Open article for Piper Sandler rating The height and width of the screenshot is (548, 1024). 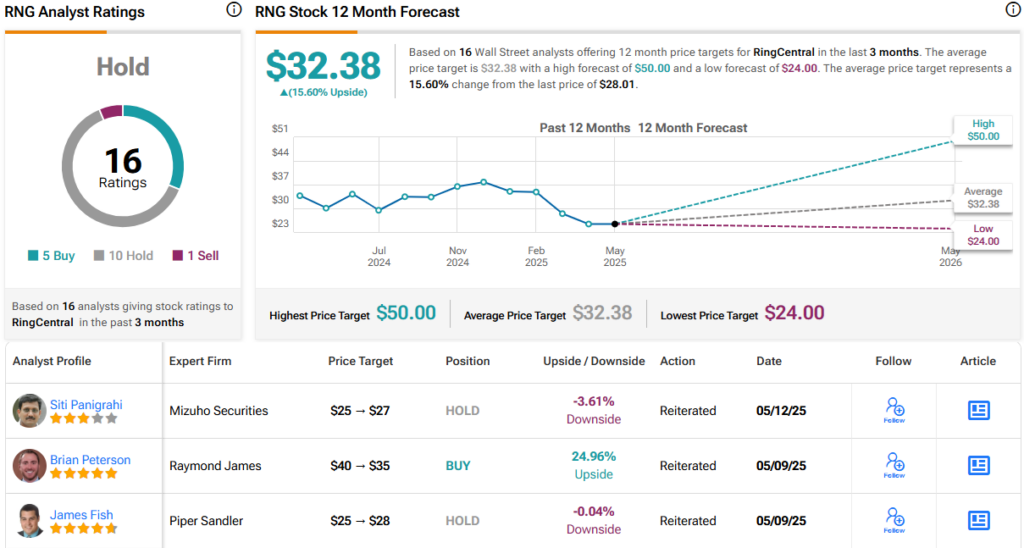978,521
